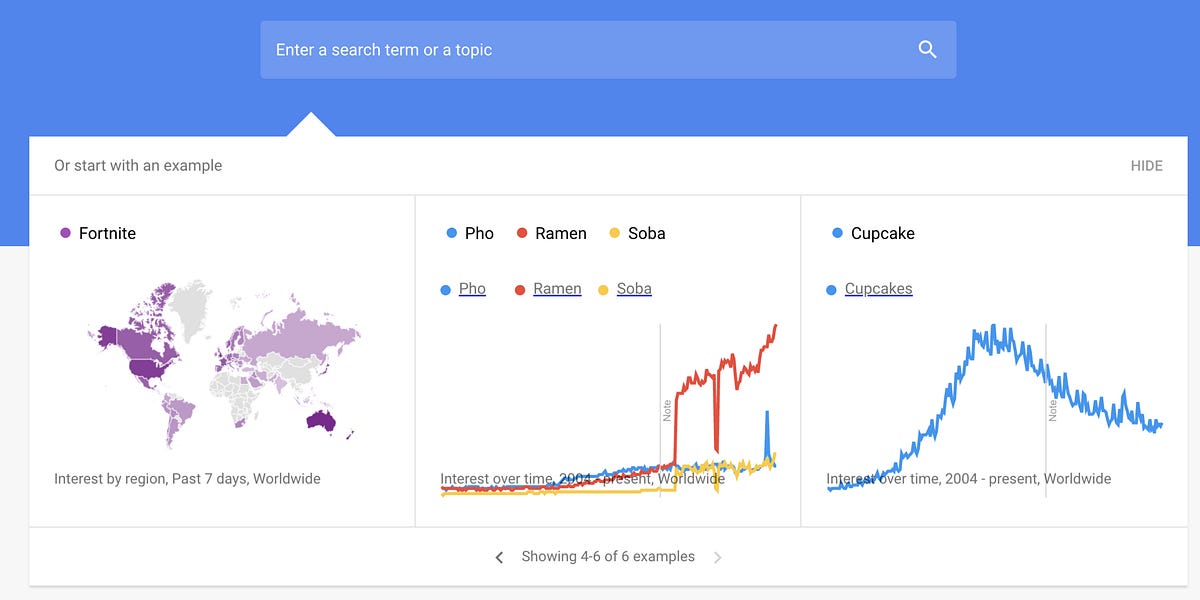The image size is (1200, 600).
Task: Open the underlined Cupcakes link
Action: (x=878, y=288)
